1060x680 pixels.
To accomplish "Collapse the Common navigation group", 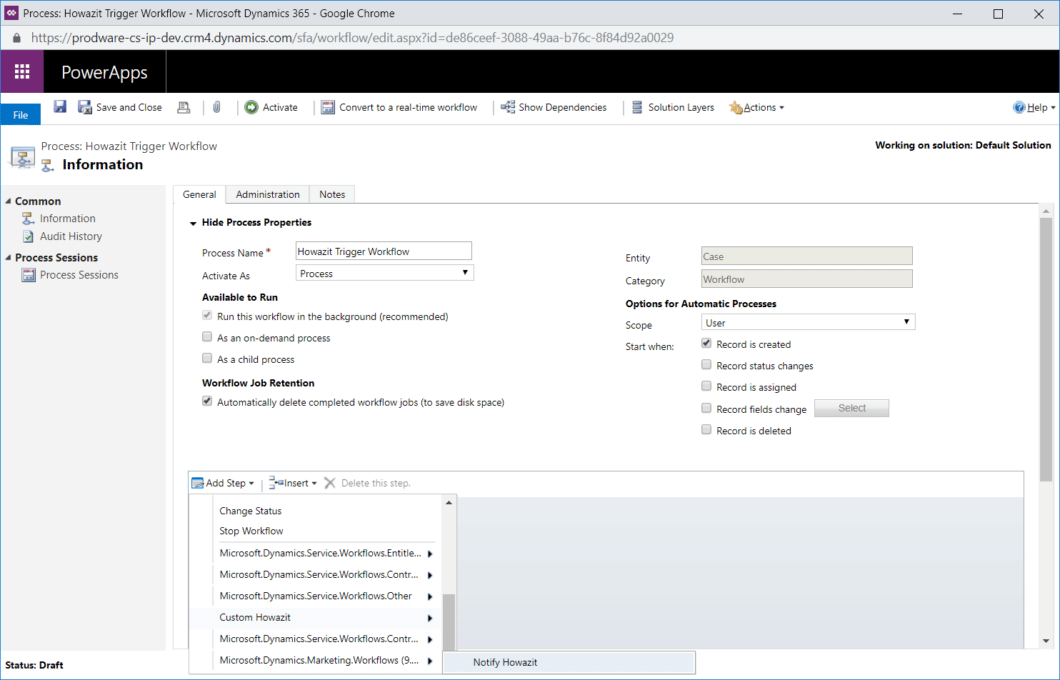I will point(8,201).
